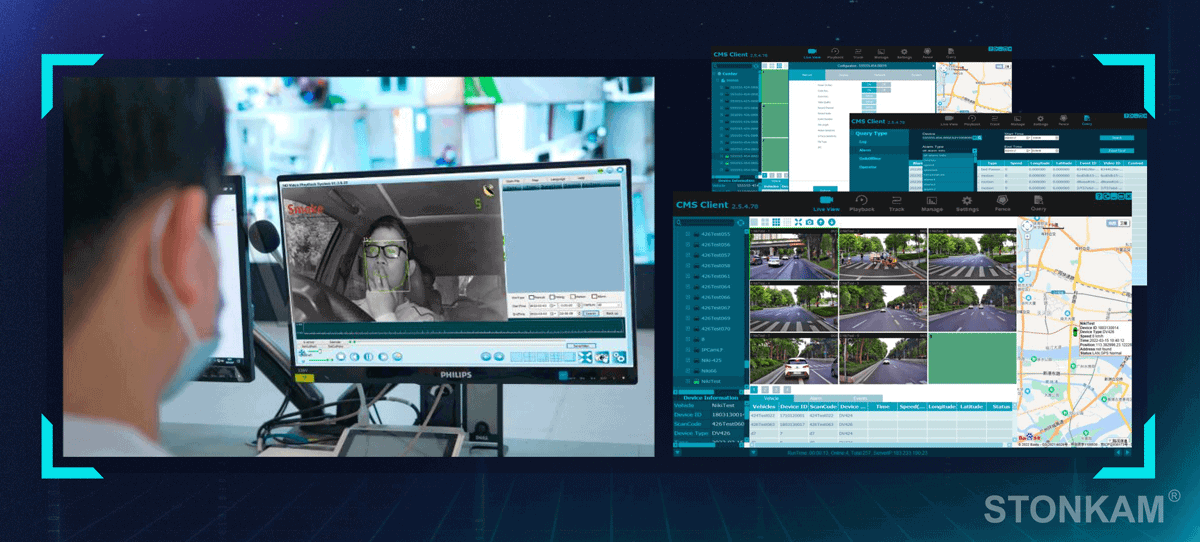The width and height of the screenshot is (1200, 542).
Task: Open Playback in front CMS window
Action: point(861,203)
